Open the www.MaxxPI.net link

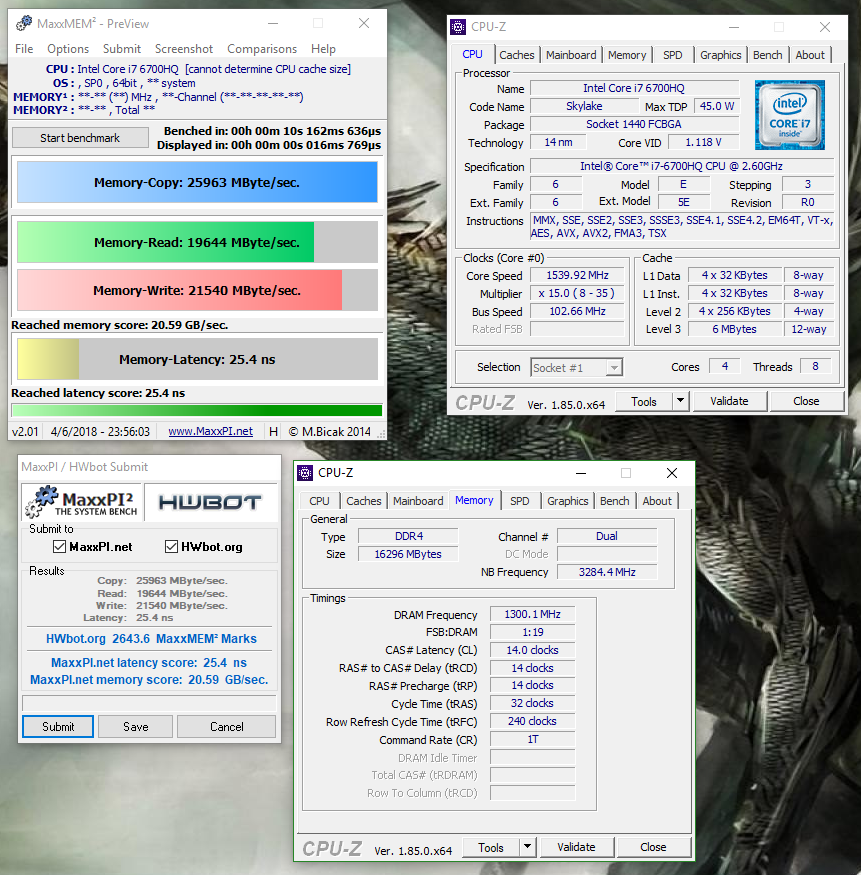coord(210,431)
